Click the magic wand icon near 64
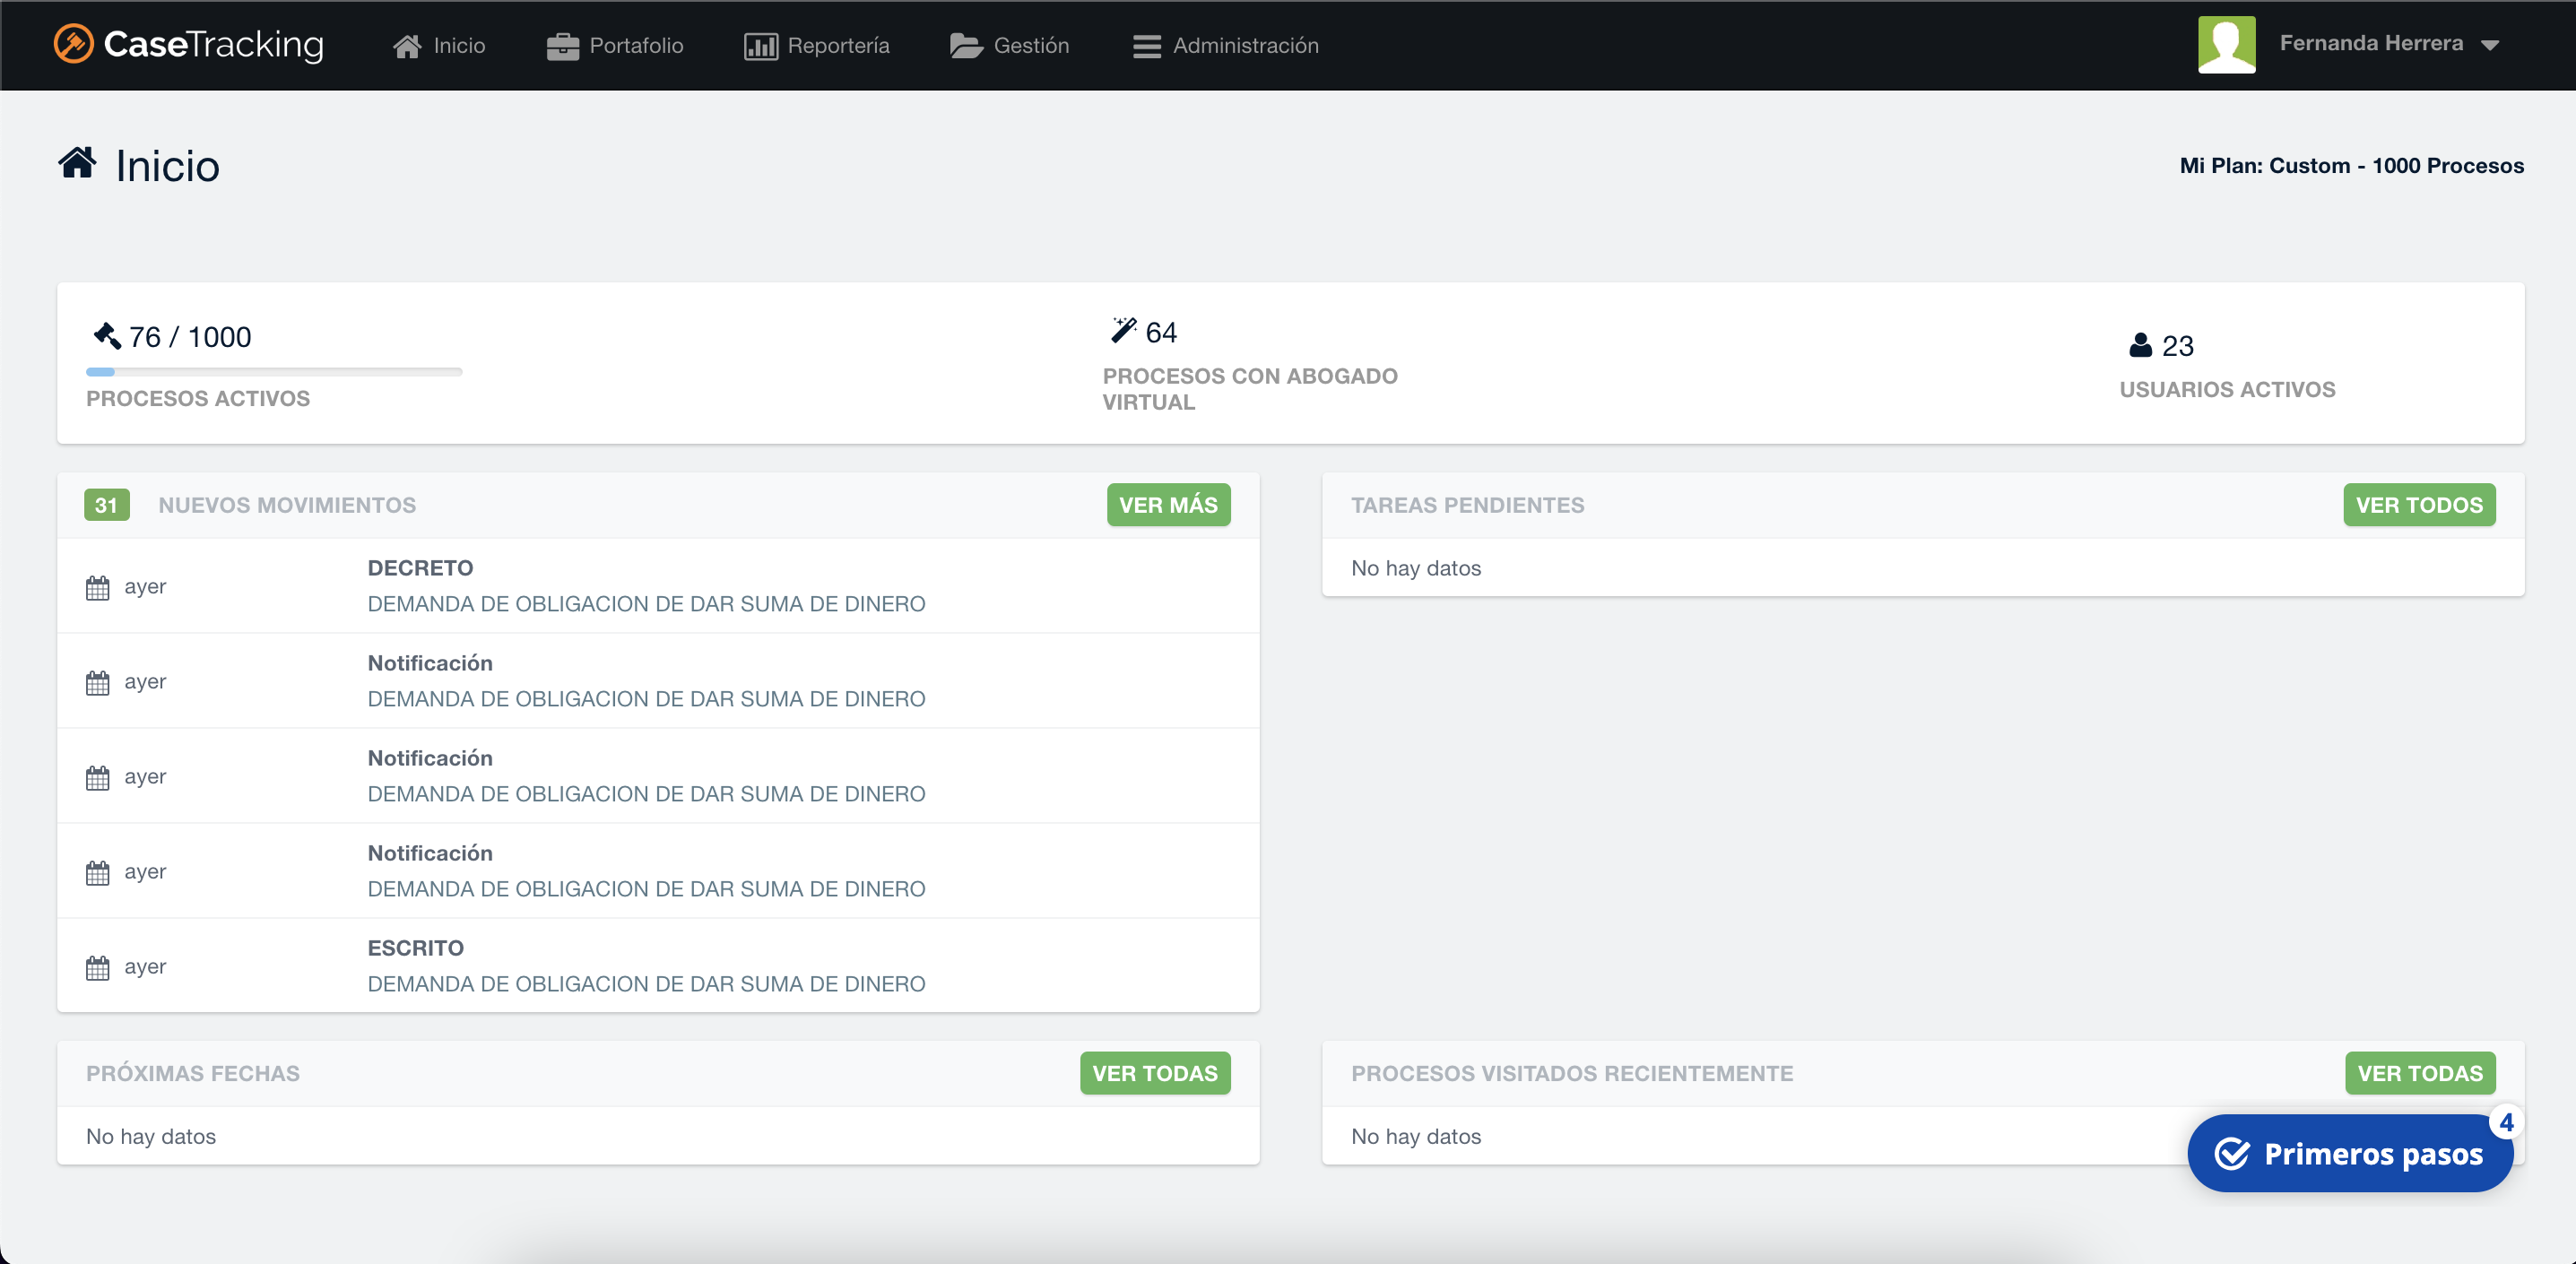Viewport: 2576px width, 1264px height. point(1124,330)
